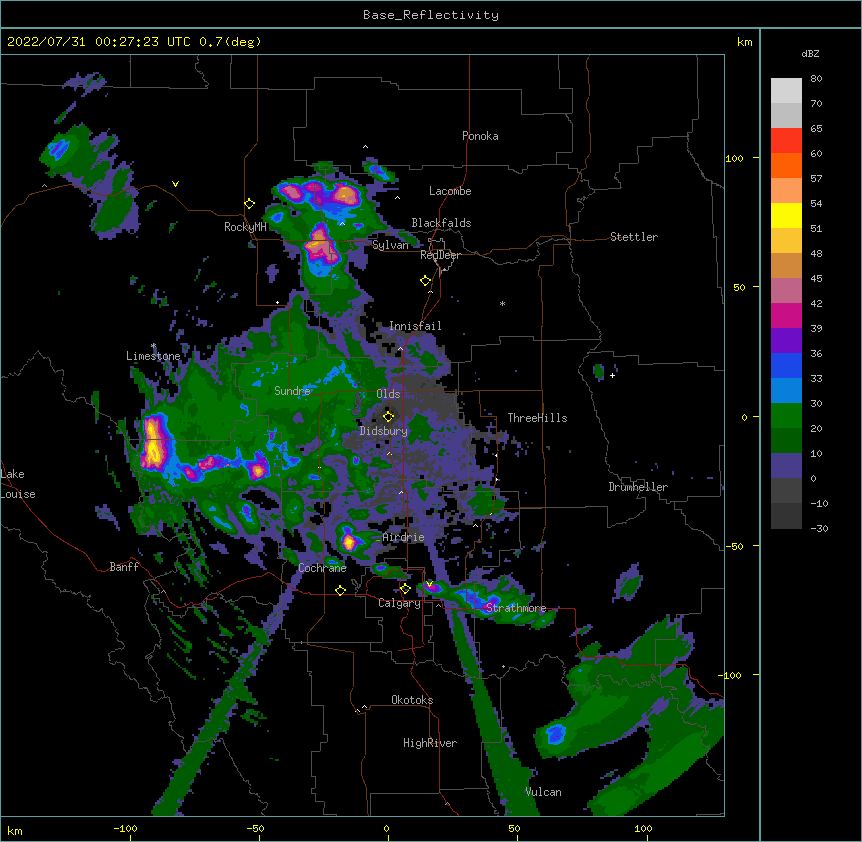Viewport: 862px width, 842px height.
Task: Click the Cochrane label
Action: [322, 568]
